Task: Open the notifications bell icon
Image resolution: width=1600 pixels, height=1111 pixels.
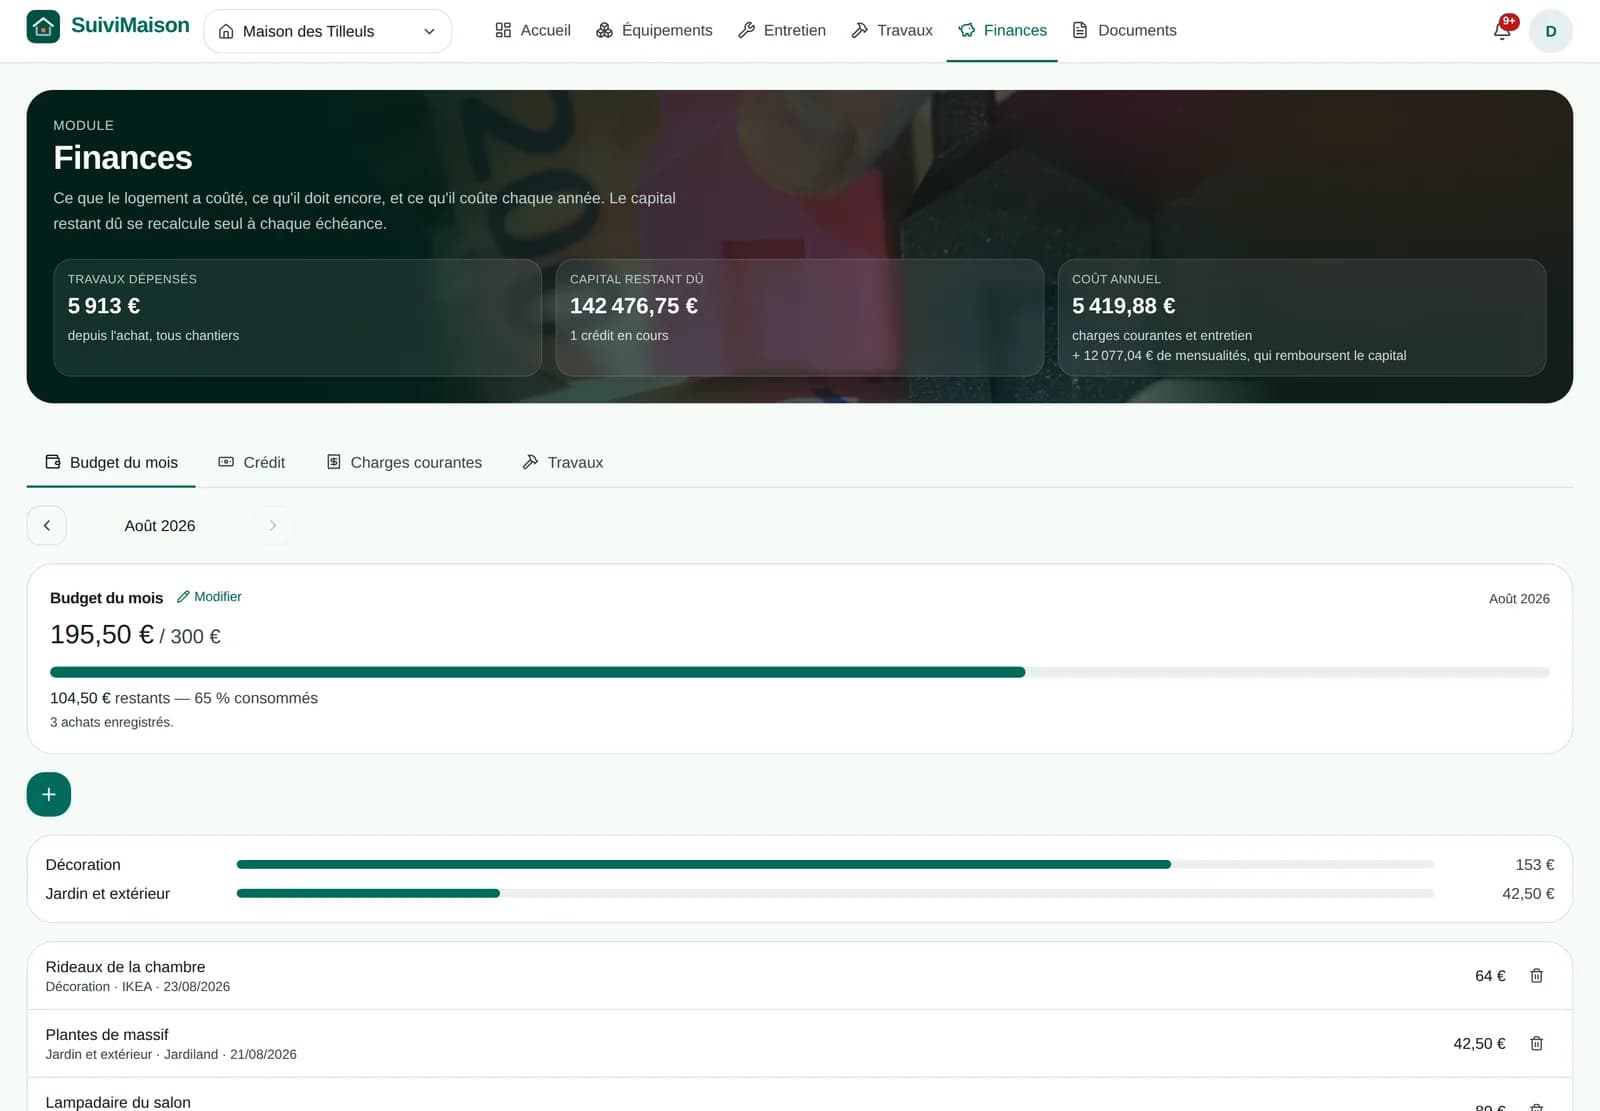Action: (1502, 30)
